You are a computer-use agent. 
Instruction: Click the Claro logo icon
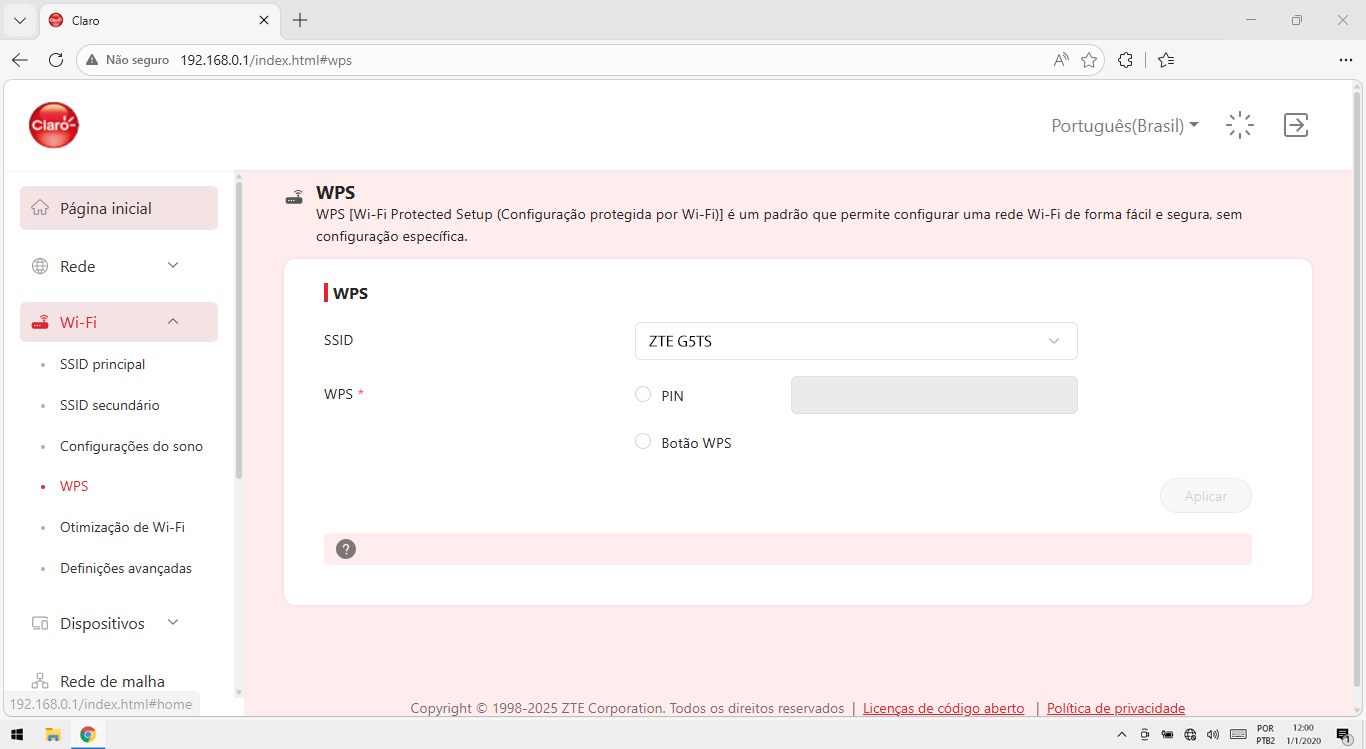(54, 125)
